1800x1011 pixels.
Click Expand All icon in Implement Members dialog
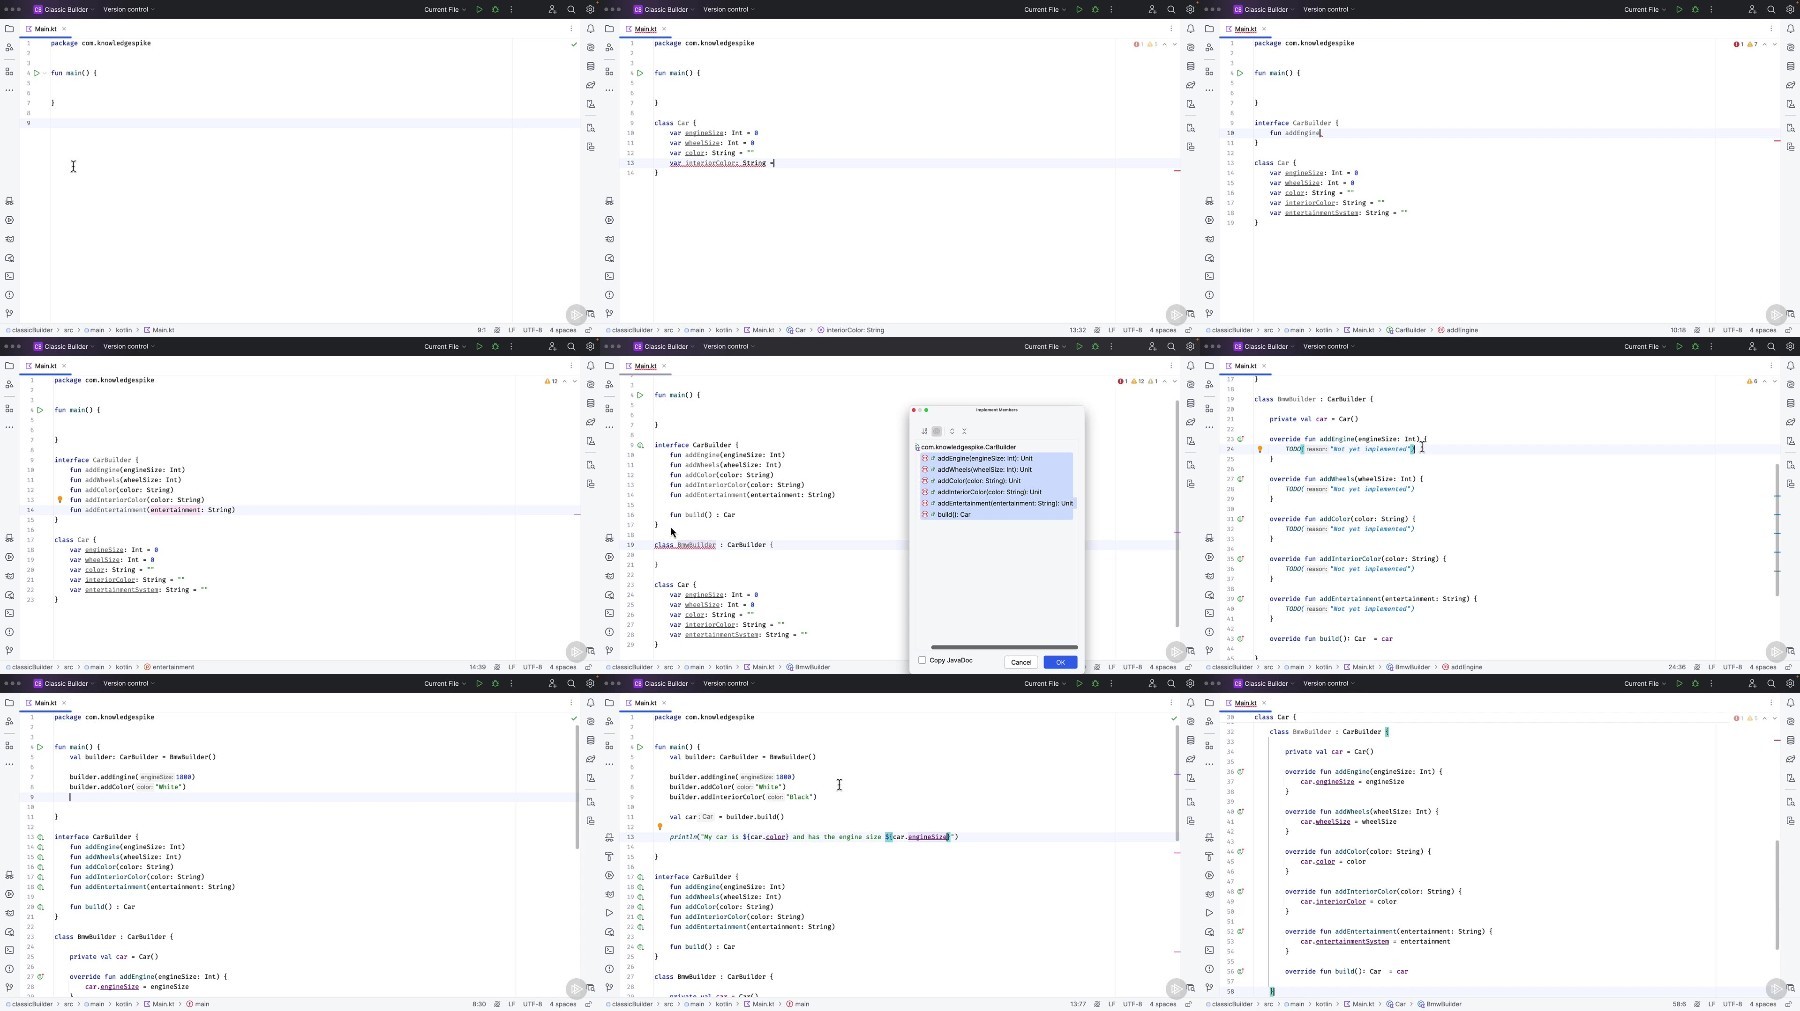coord(952,431)
